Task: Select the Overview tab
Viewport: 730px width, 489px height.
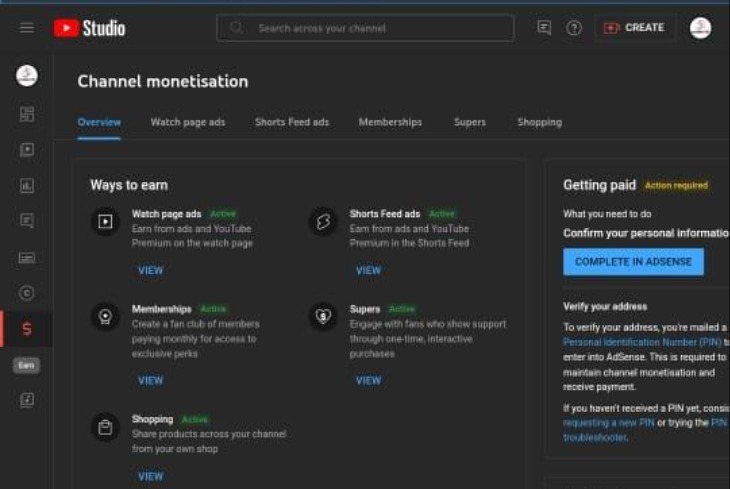Action: [99, 122]
